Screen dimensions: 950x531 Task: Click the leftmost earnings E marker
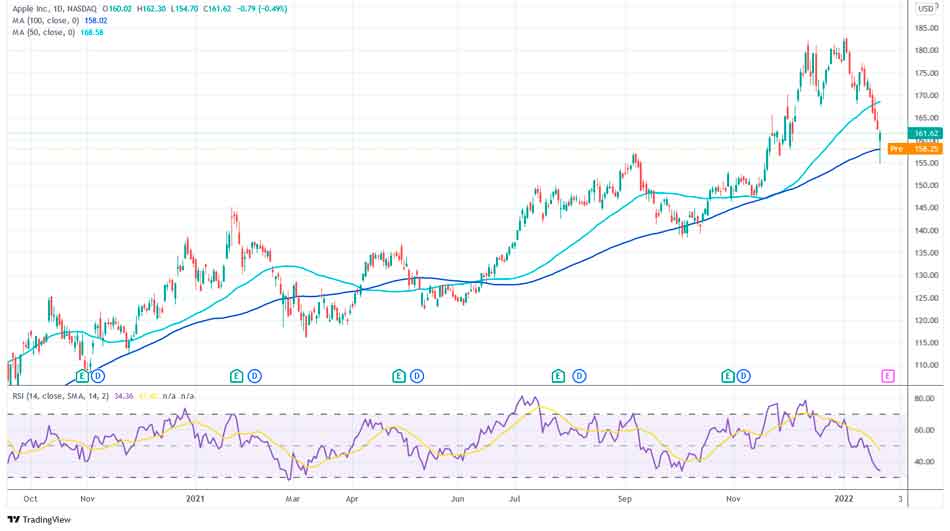pos(82,376)
